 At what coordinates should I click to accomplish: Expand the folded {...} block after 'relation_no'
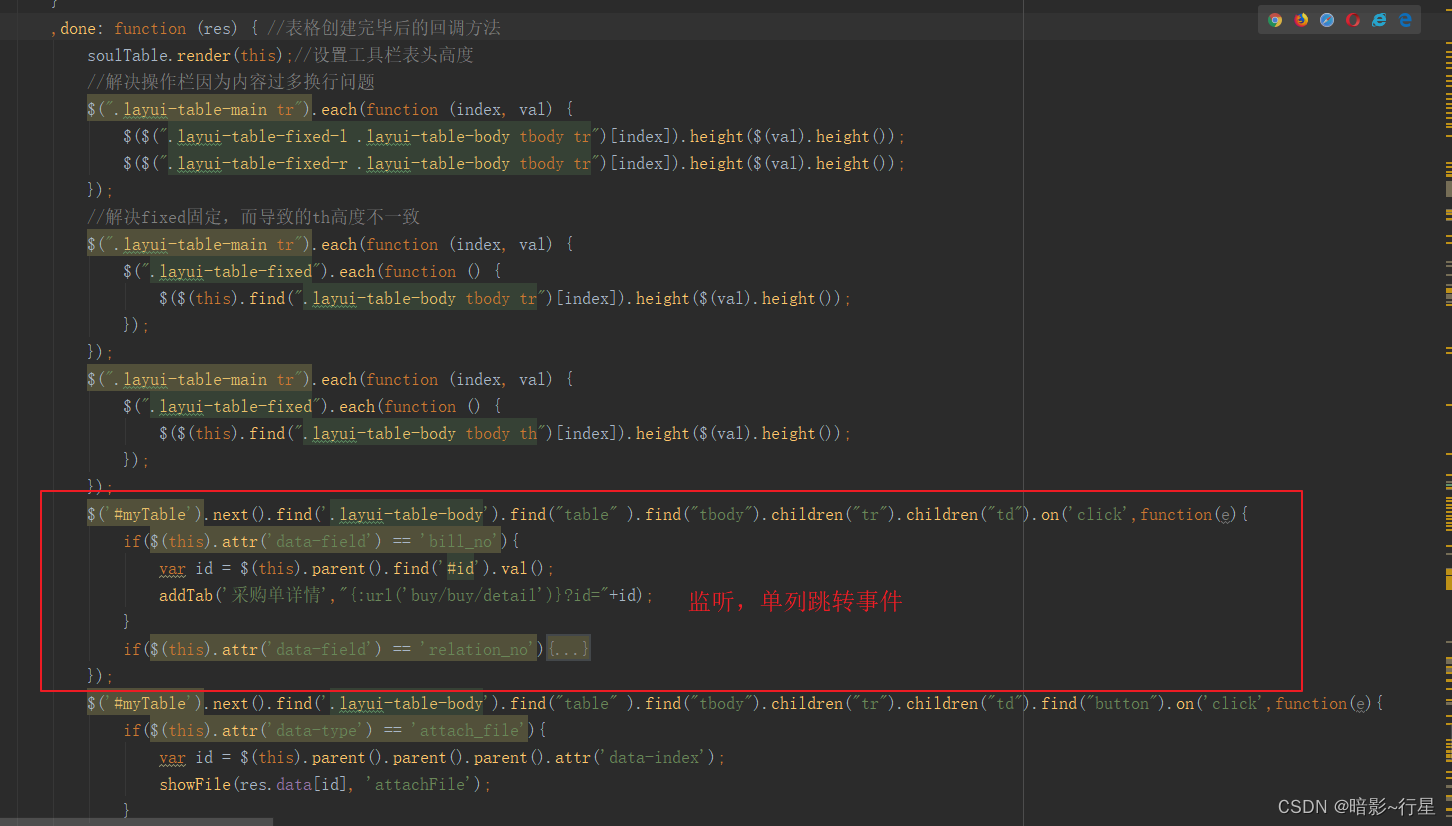568,649
